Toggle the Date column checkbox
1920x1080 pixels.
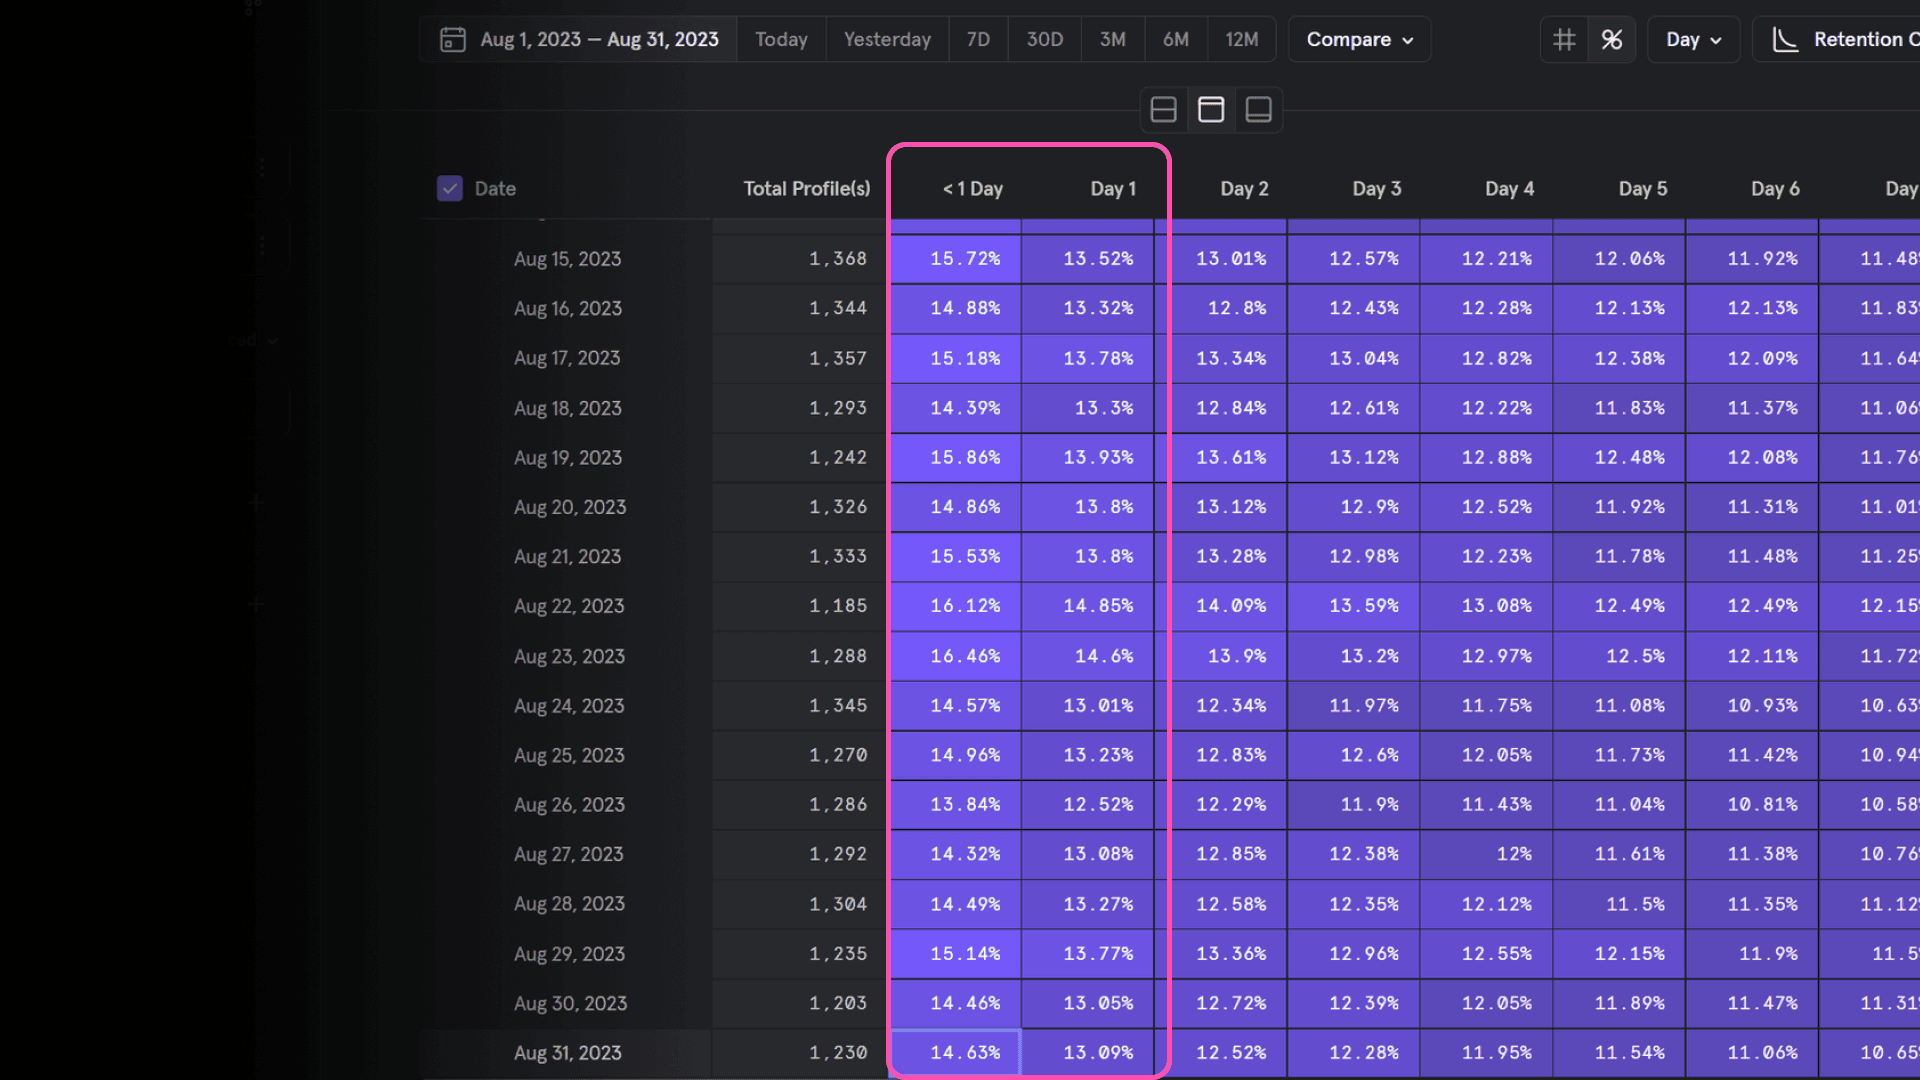point(450,188)
